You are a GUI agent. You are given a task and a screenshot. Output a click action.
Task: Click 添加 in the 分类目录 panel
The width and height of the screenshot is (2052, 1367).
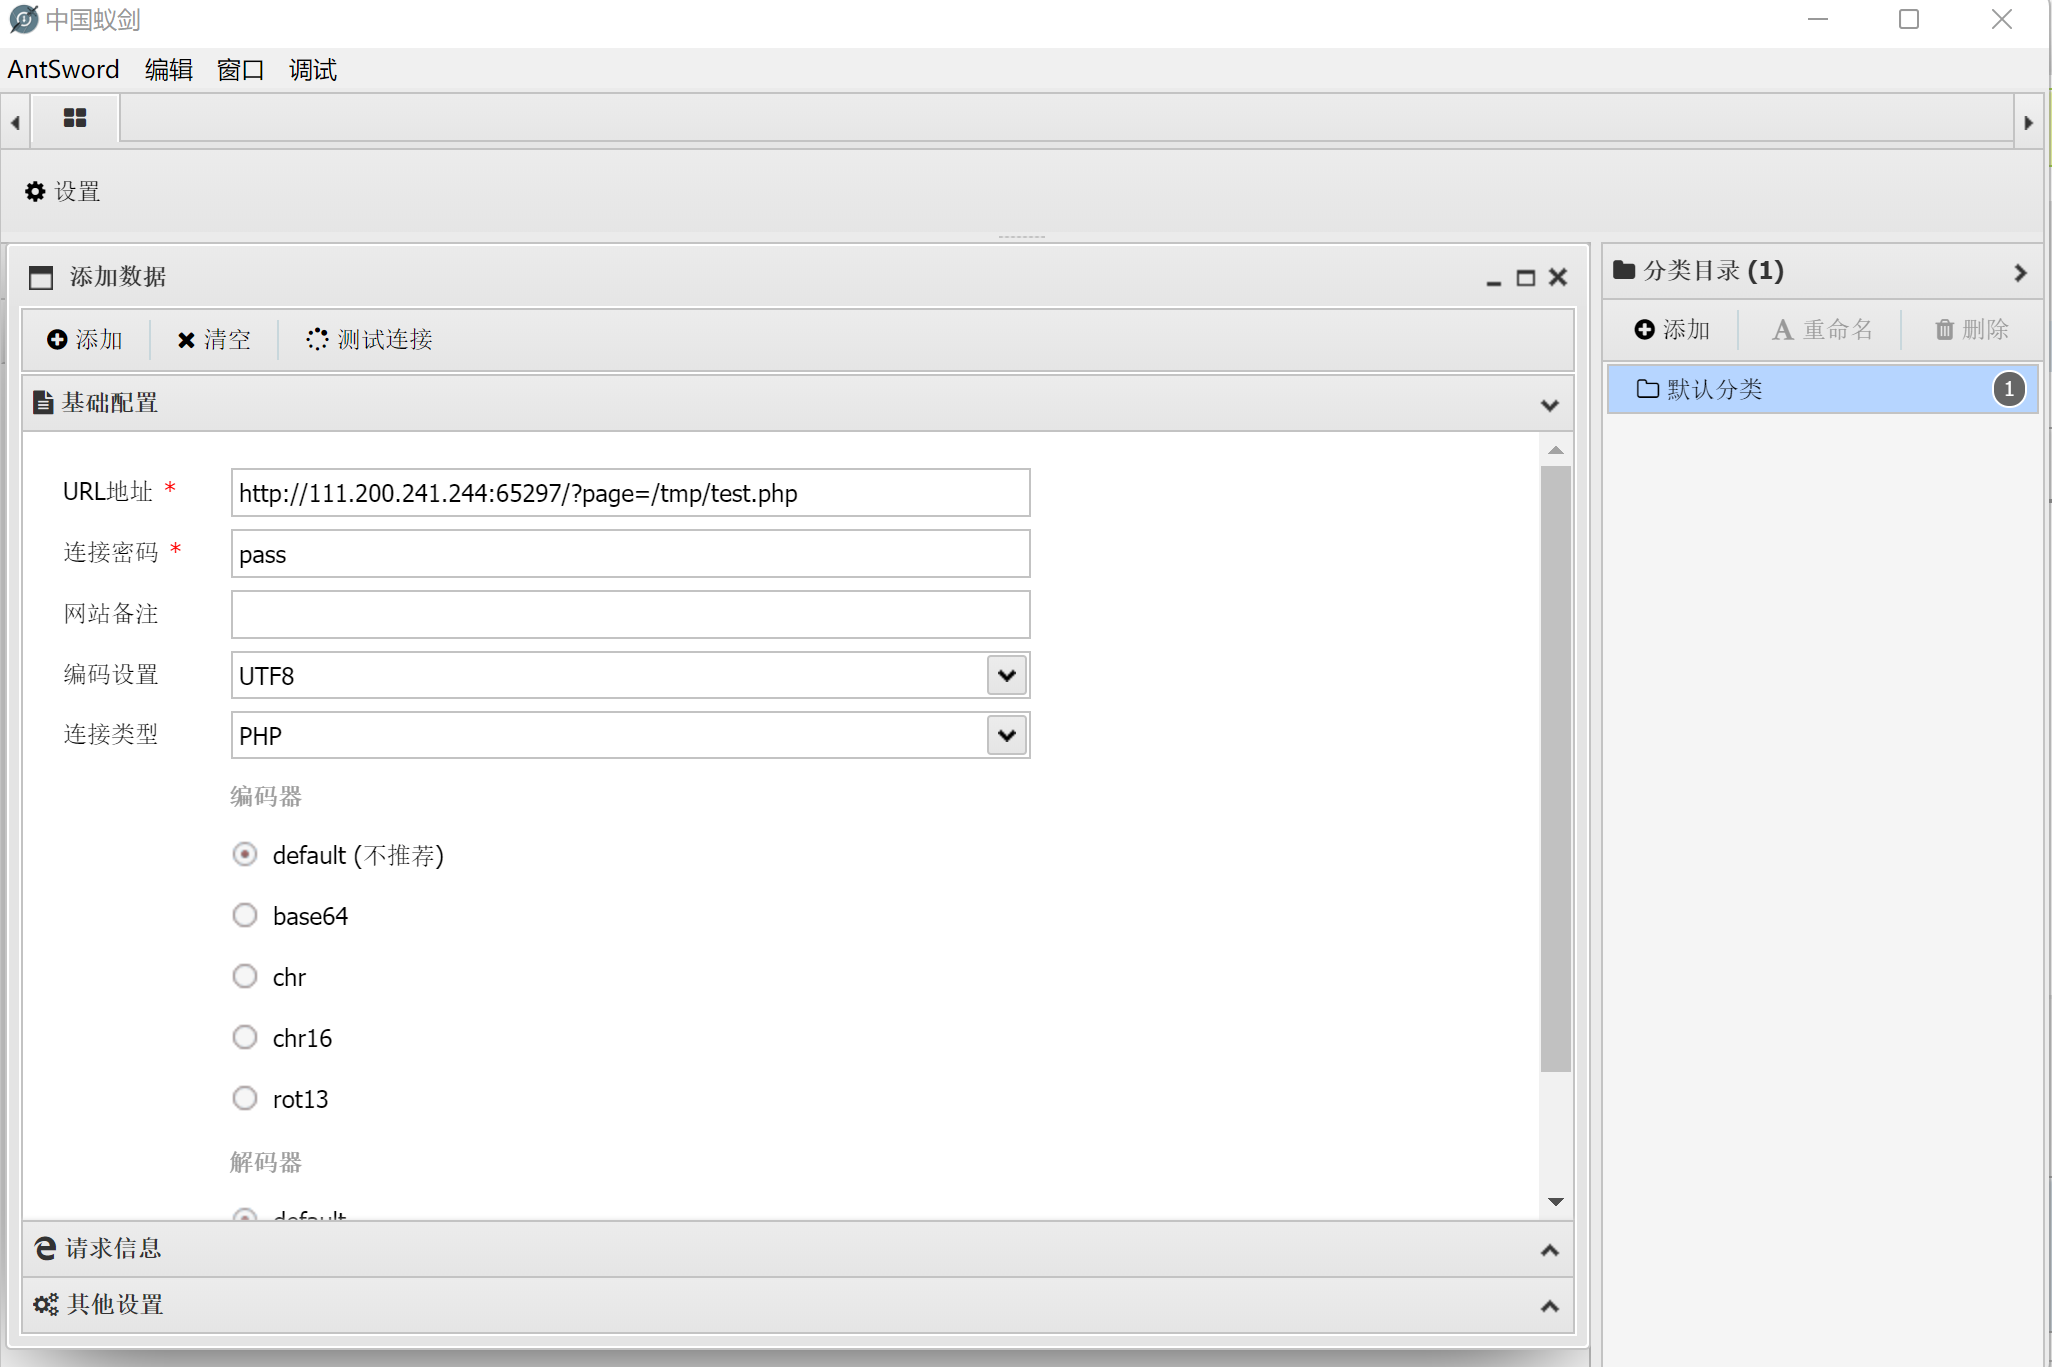point(1673,329)
